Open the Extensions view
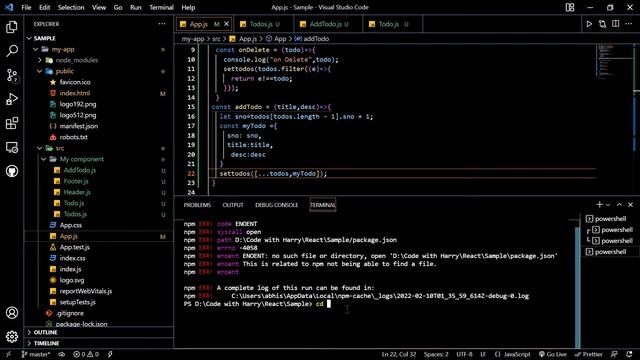This screenshot has width=640, height=360. pos(12,123)
